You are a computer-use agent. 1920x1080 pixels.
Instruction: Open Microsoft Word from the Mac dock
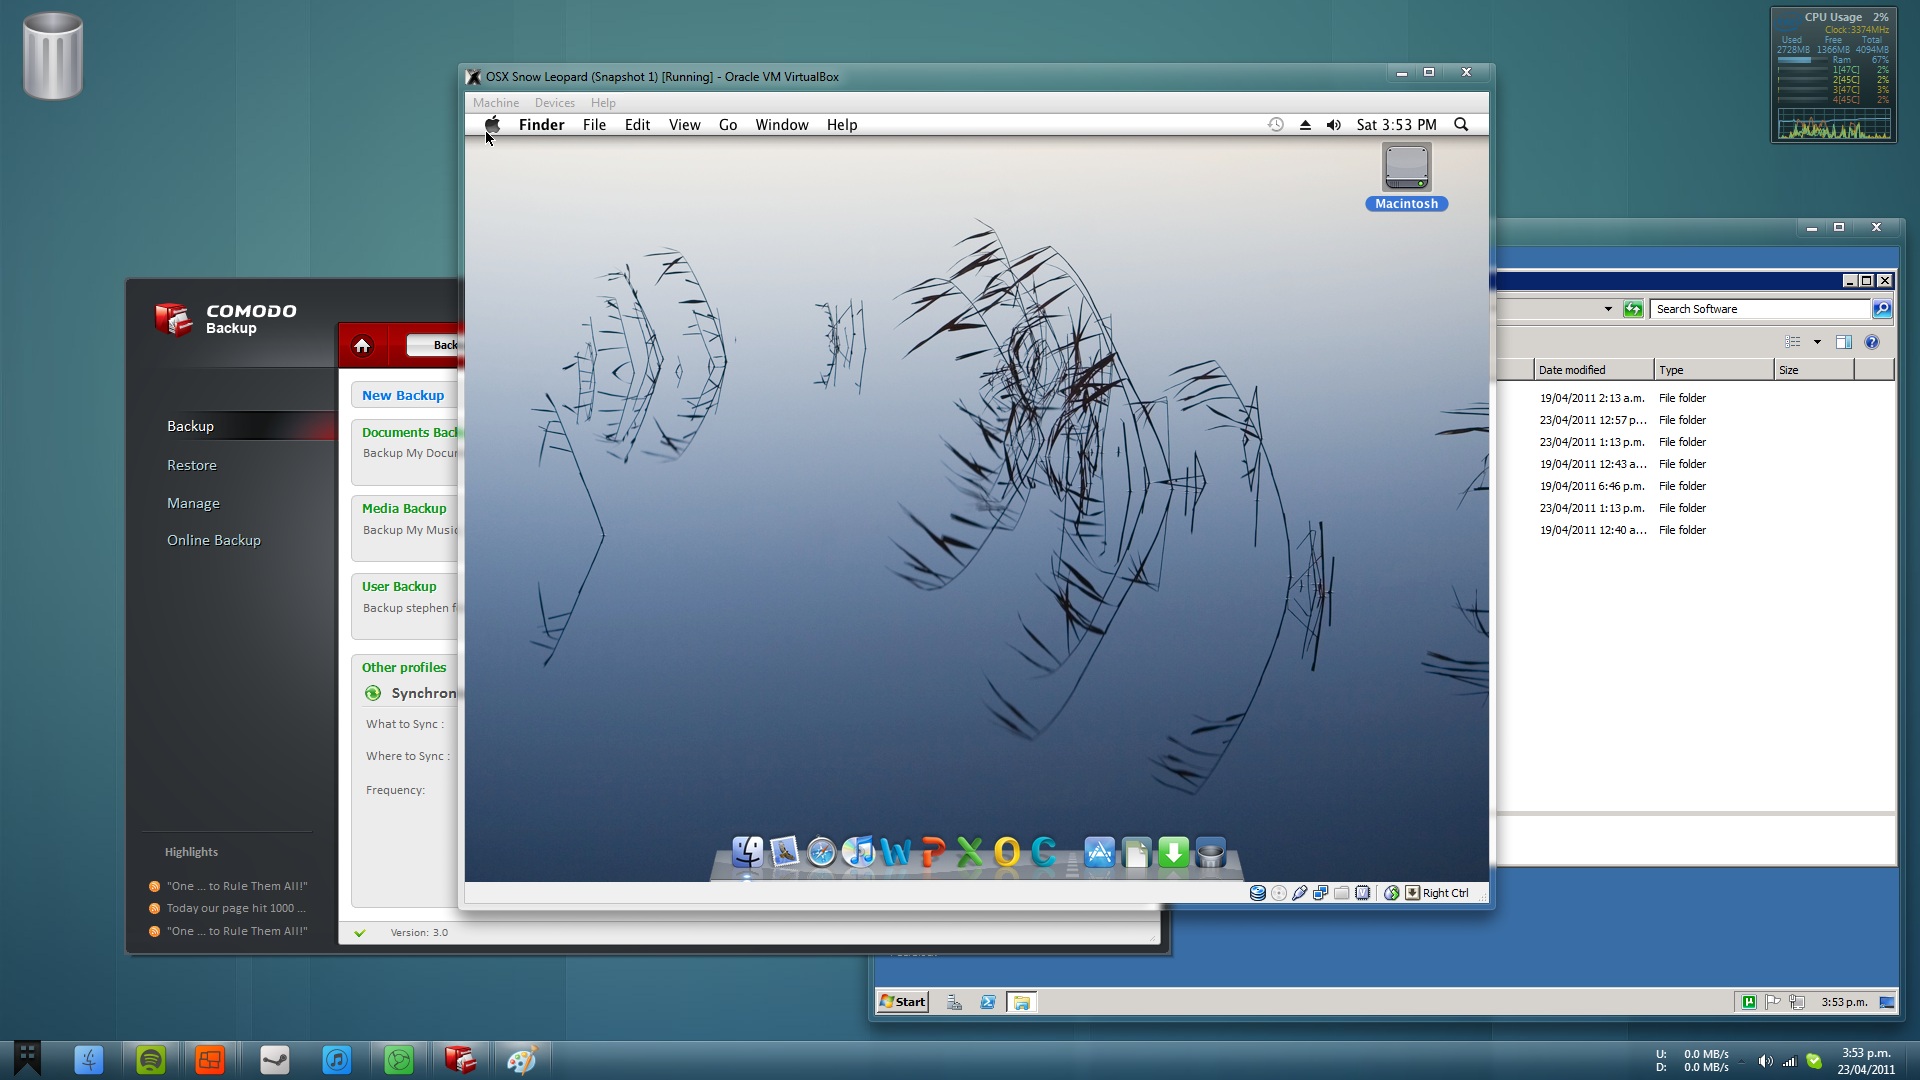[x=894, y=853]
